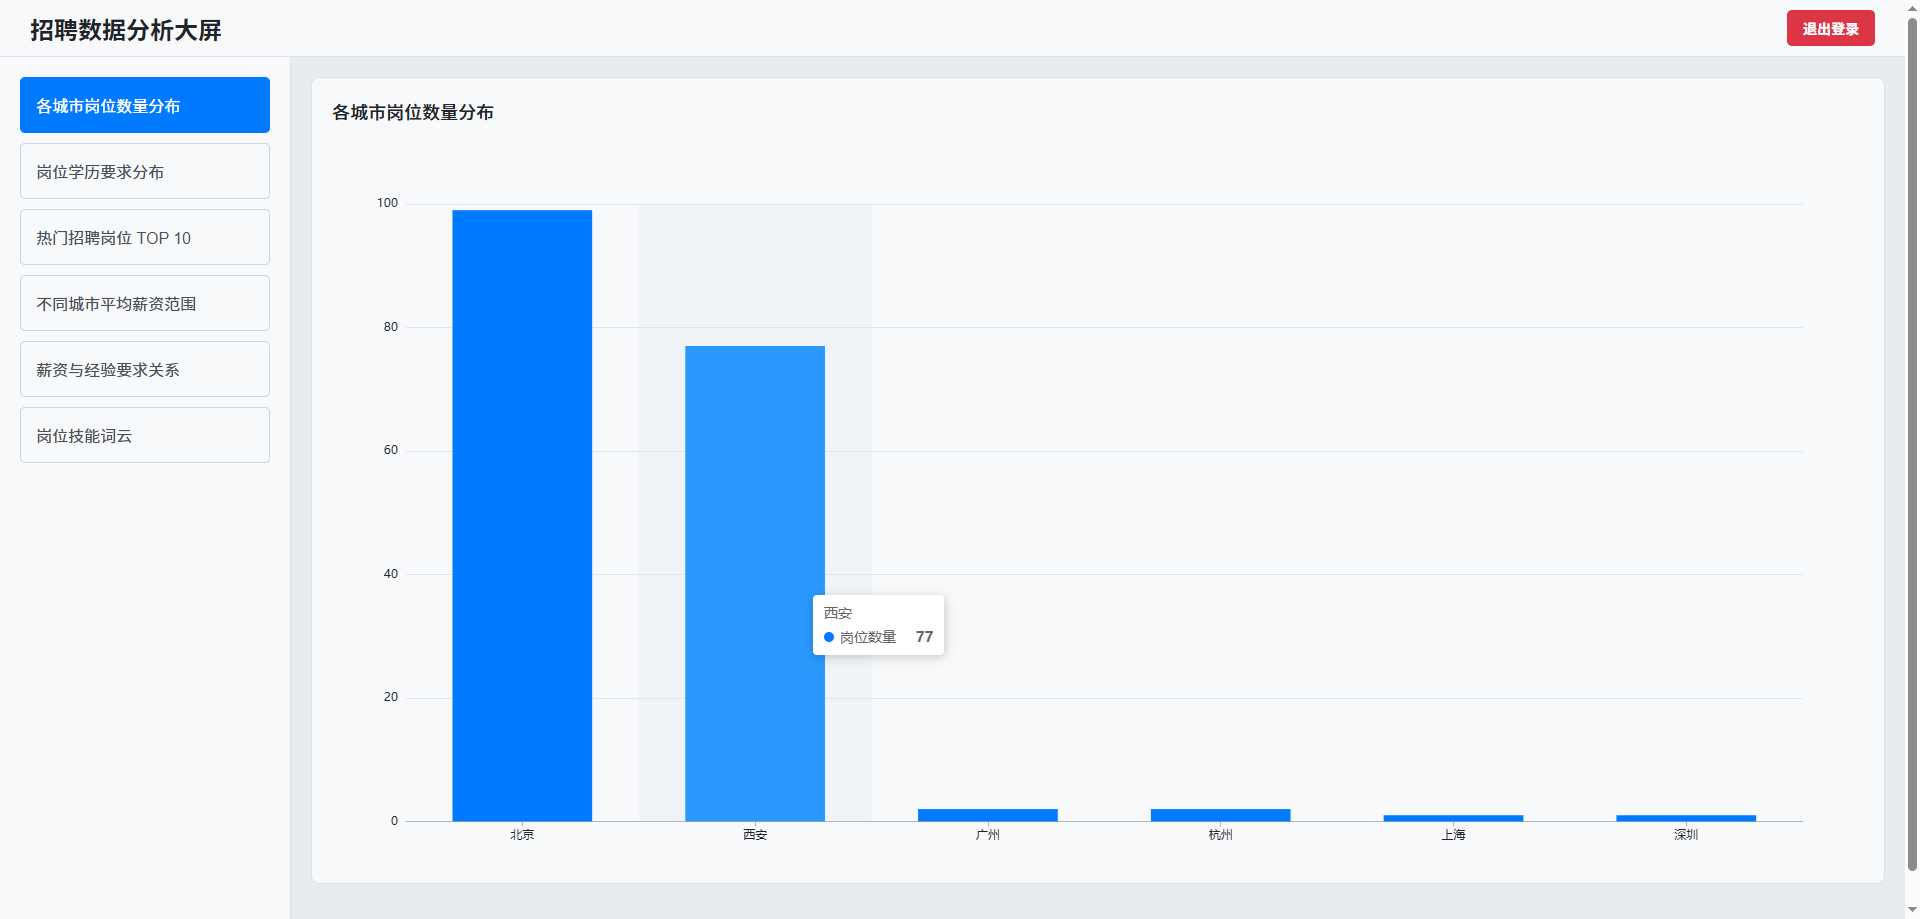This screenshot has height=919, width=1920.
Task: Open the 岗位学历要求分布 chart view
Action: click(x=145, y=171)
